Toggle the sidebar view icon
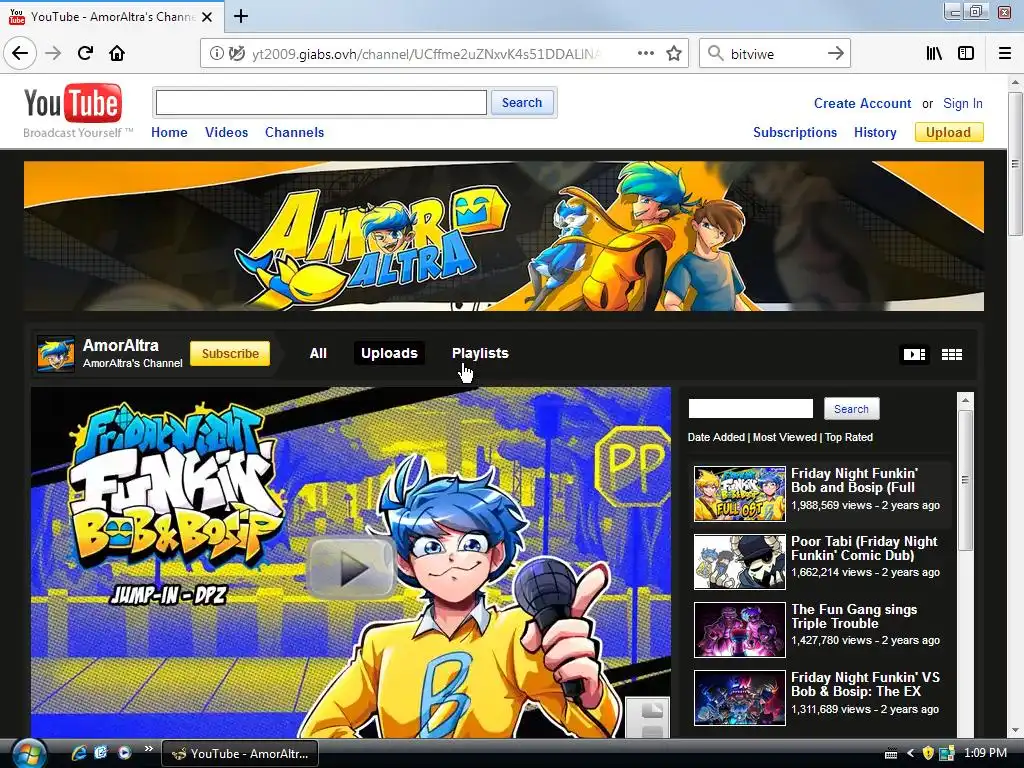This screenshot has width=1024, height=768. pos(966,53)
